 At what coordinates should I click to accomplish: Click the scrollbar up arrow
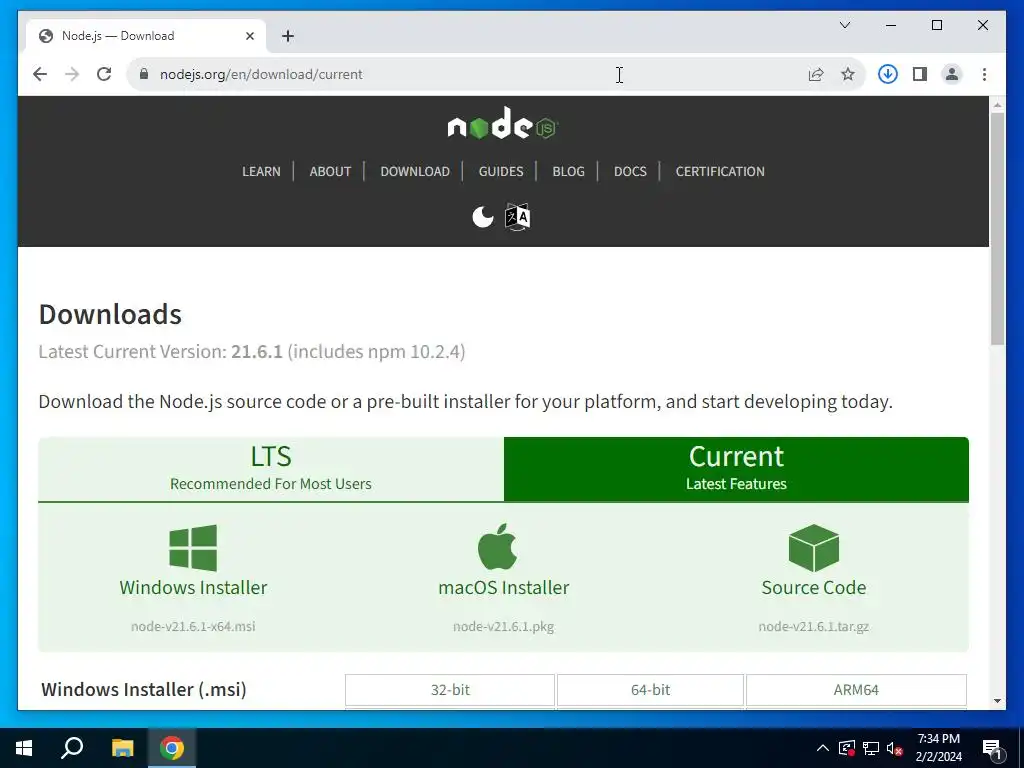(997, 104)
